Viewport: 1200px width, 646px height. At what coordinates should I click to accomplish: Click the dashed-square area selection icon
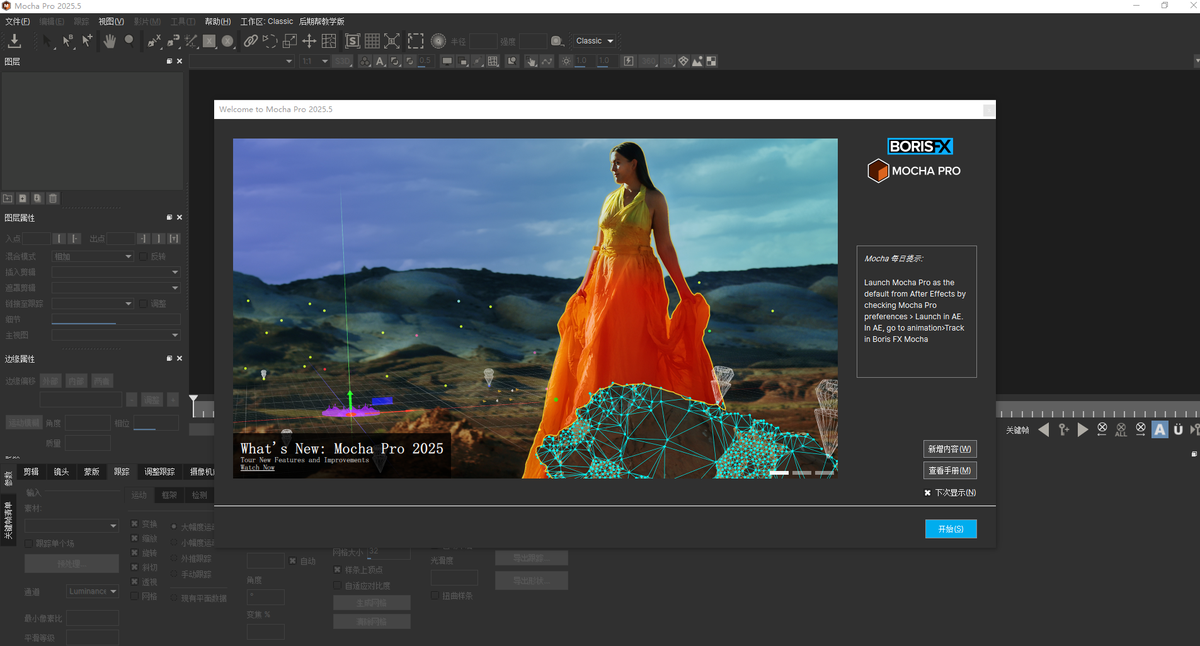pos(415,41)
